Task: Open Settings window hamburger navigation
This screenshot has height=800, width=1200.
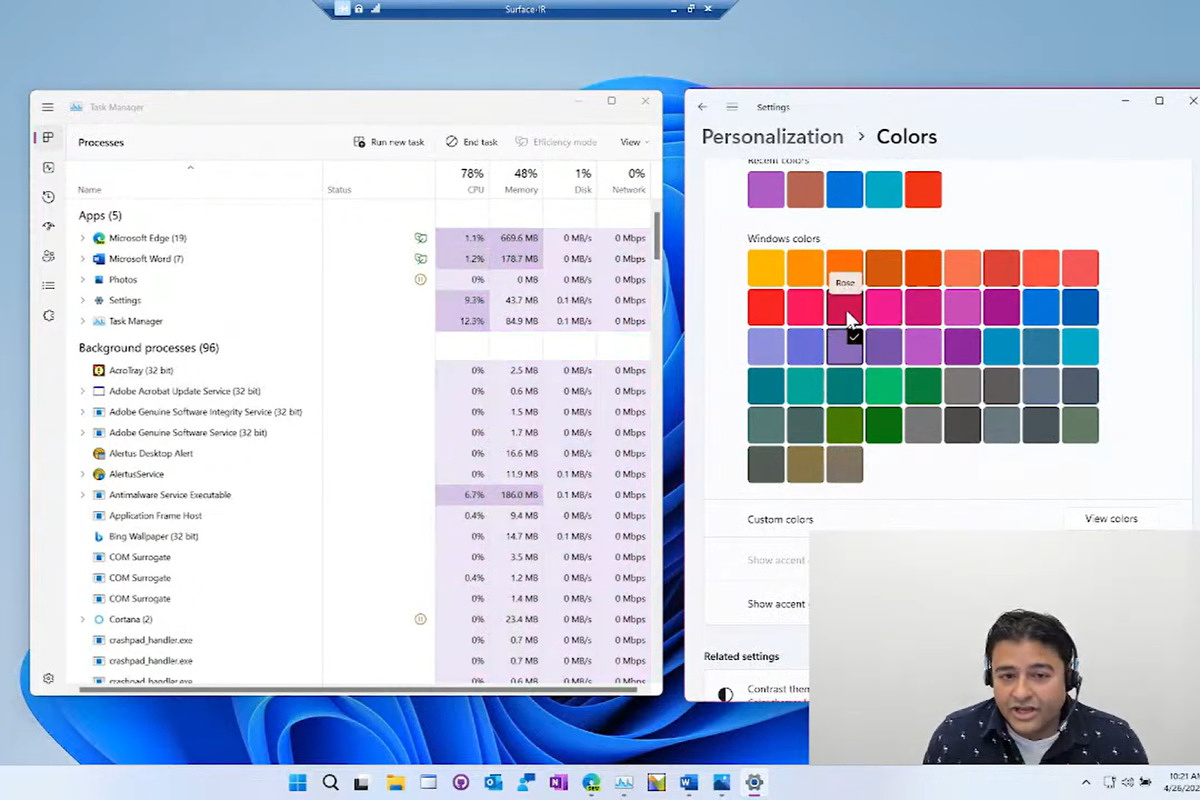Action: (732, 107)
